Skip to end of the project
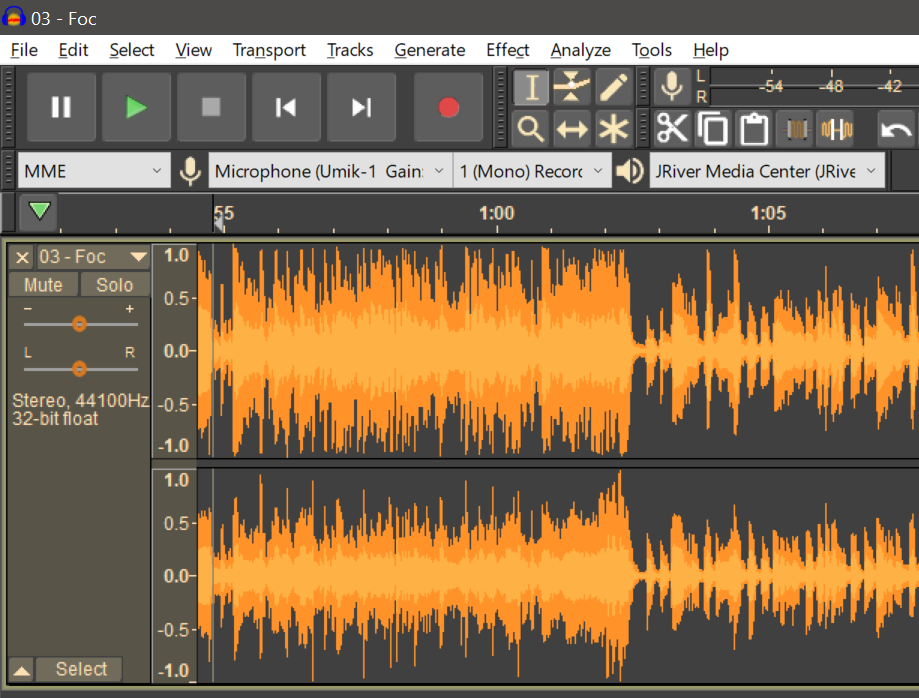 pyautogui.click(x=361, y=107)
